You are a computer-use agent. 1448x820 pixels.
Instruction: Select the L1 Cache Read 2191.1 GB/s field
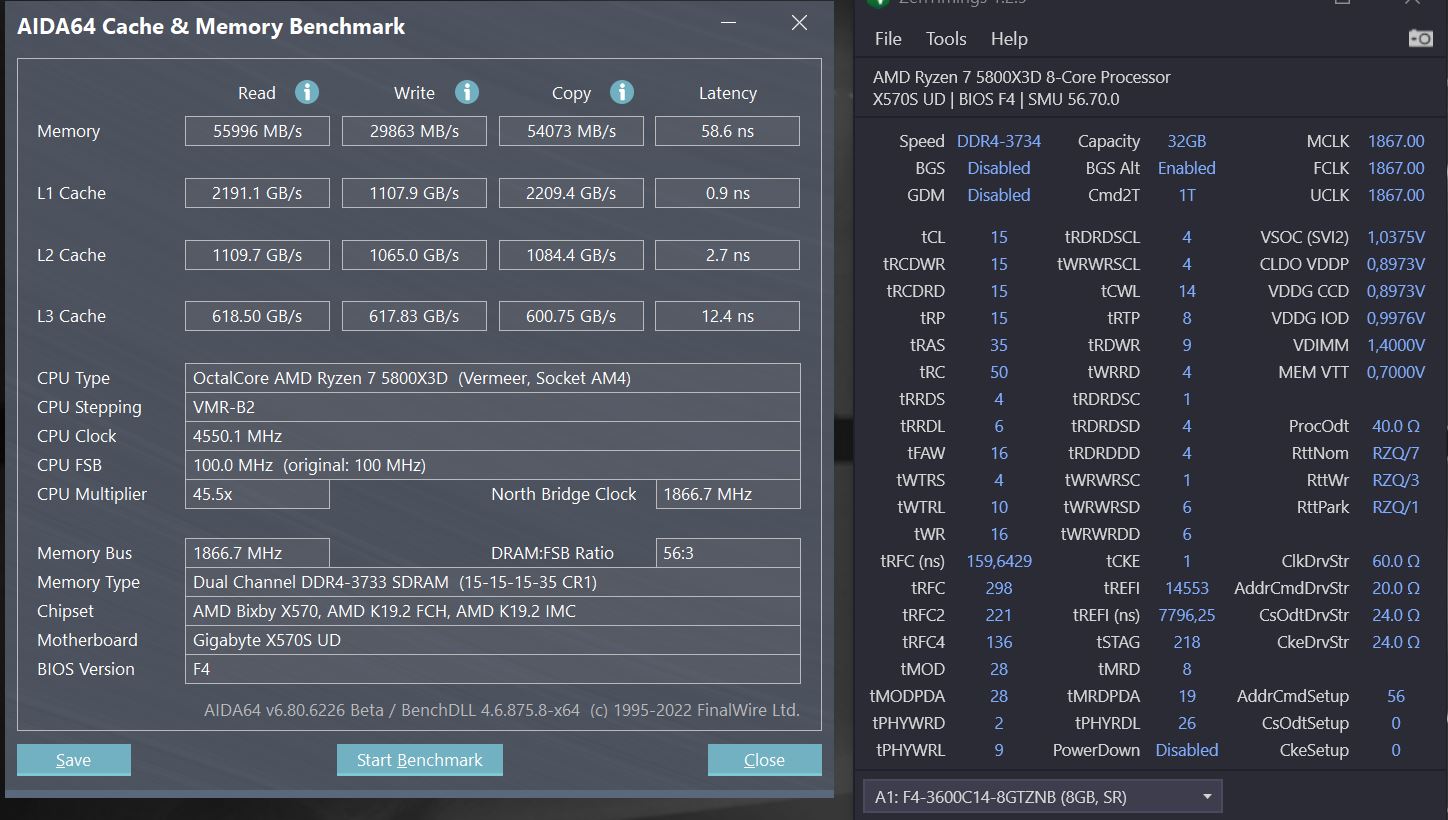[257, 193]
